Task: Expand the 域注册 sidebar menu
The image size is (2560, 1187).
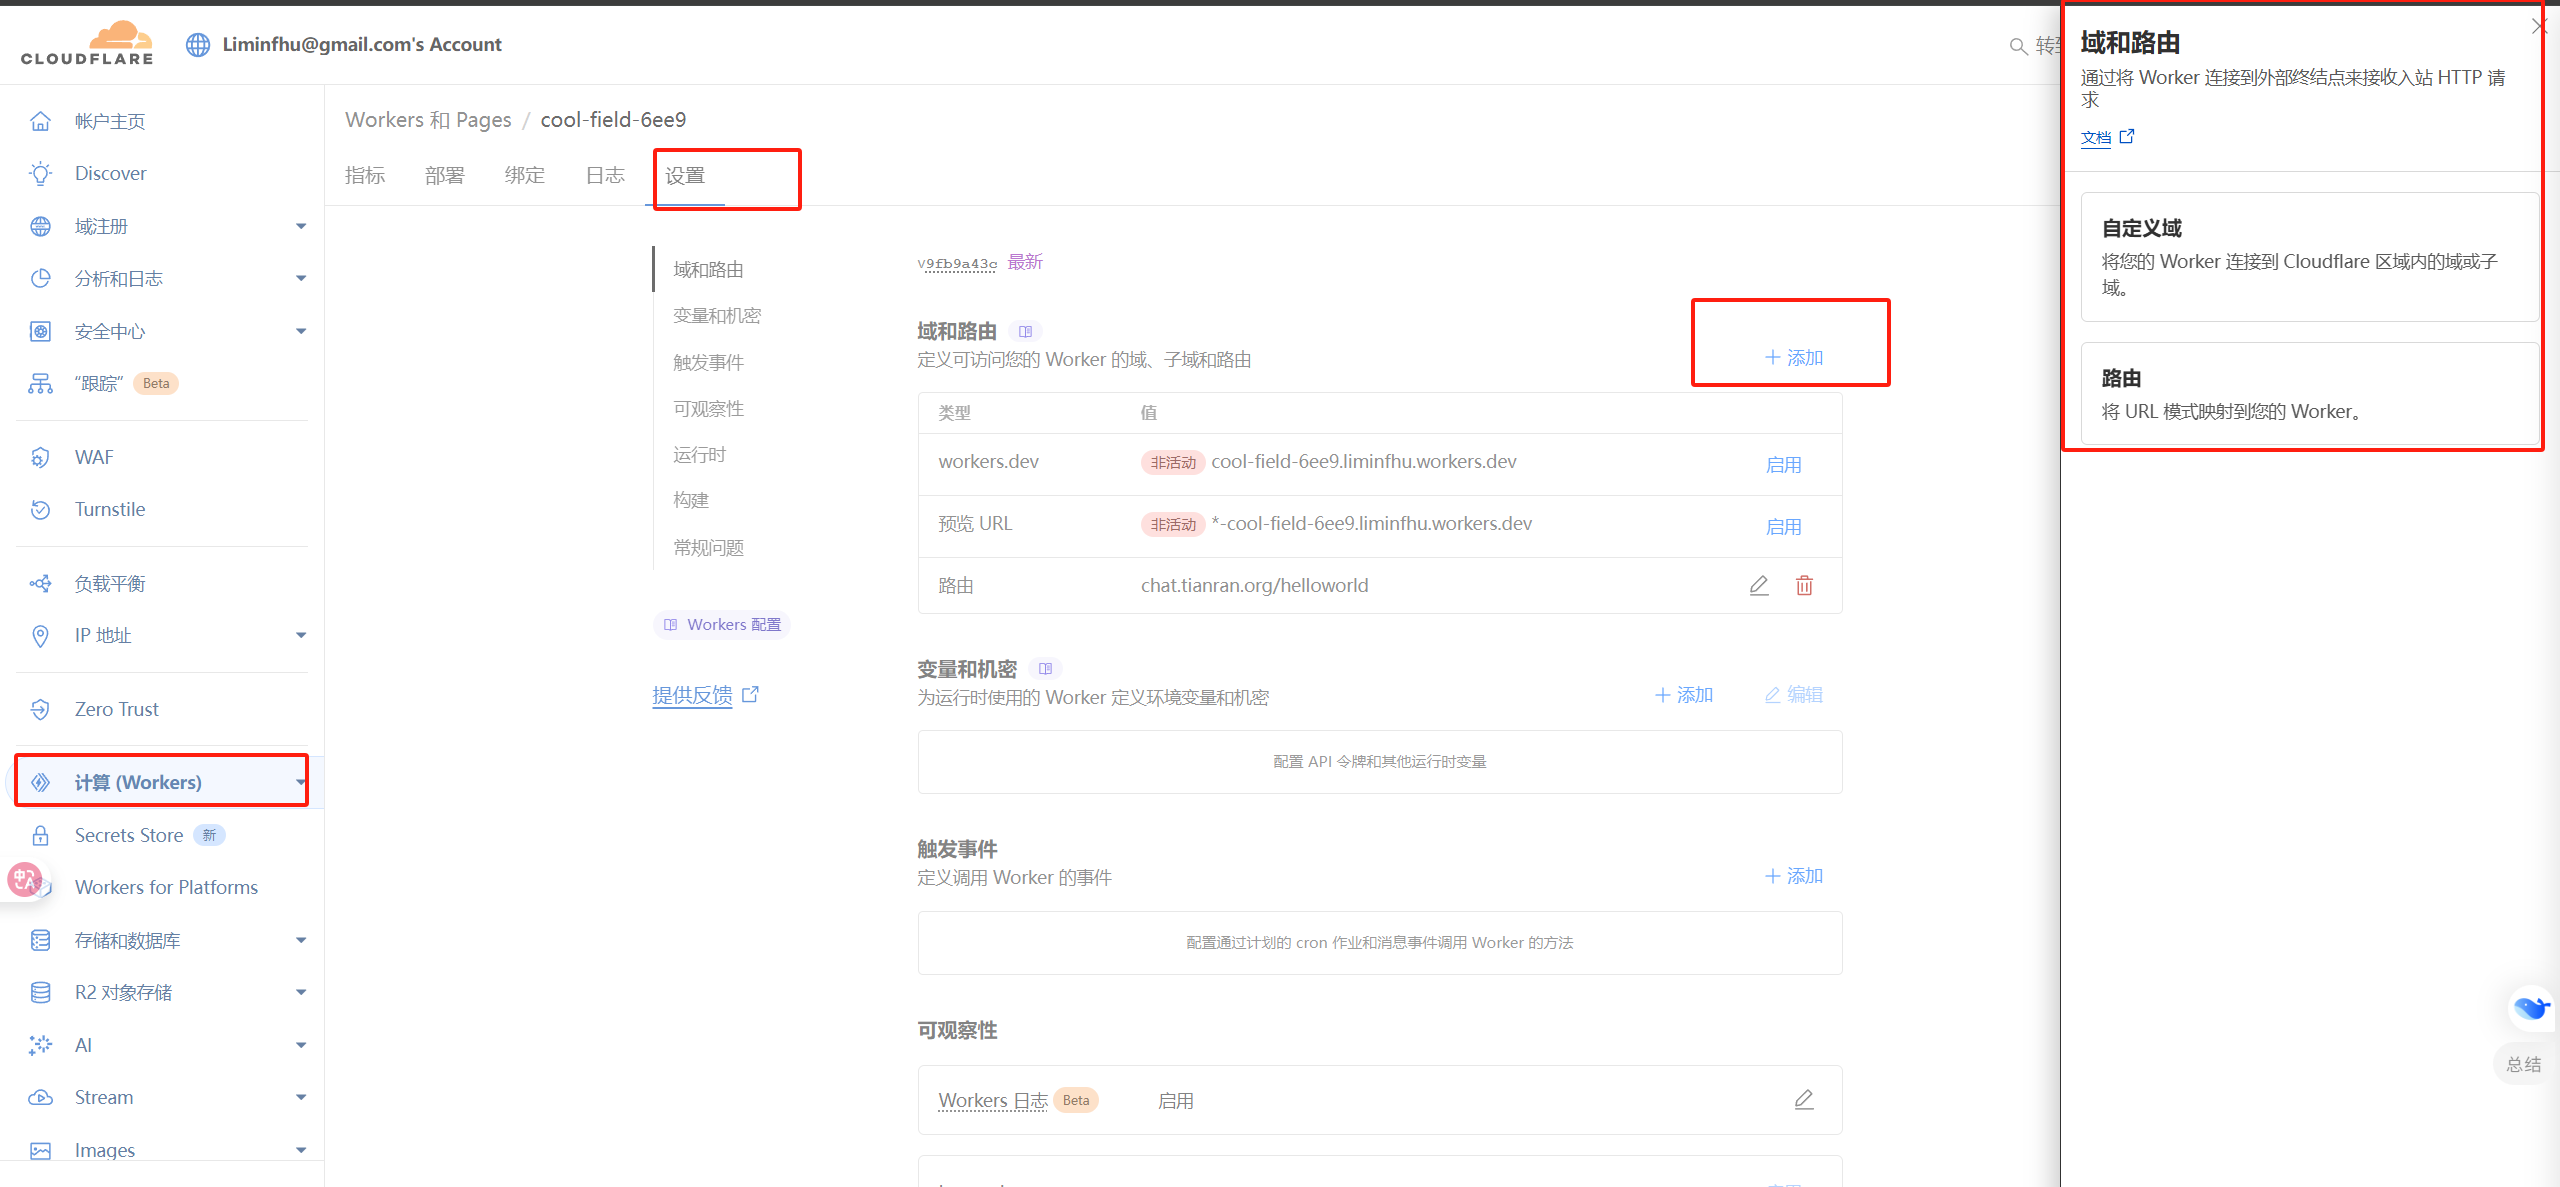Action: click(301, 227)
